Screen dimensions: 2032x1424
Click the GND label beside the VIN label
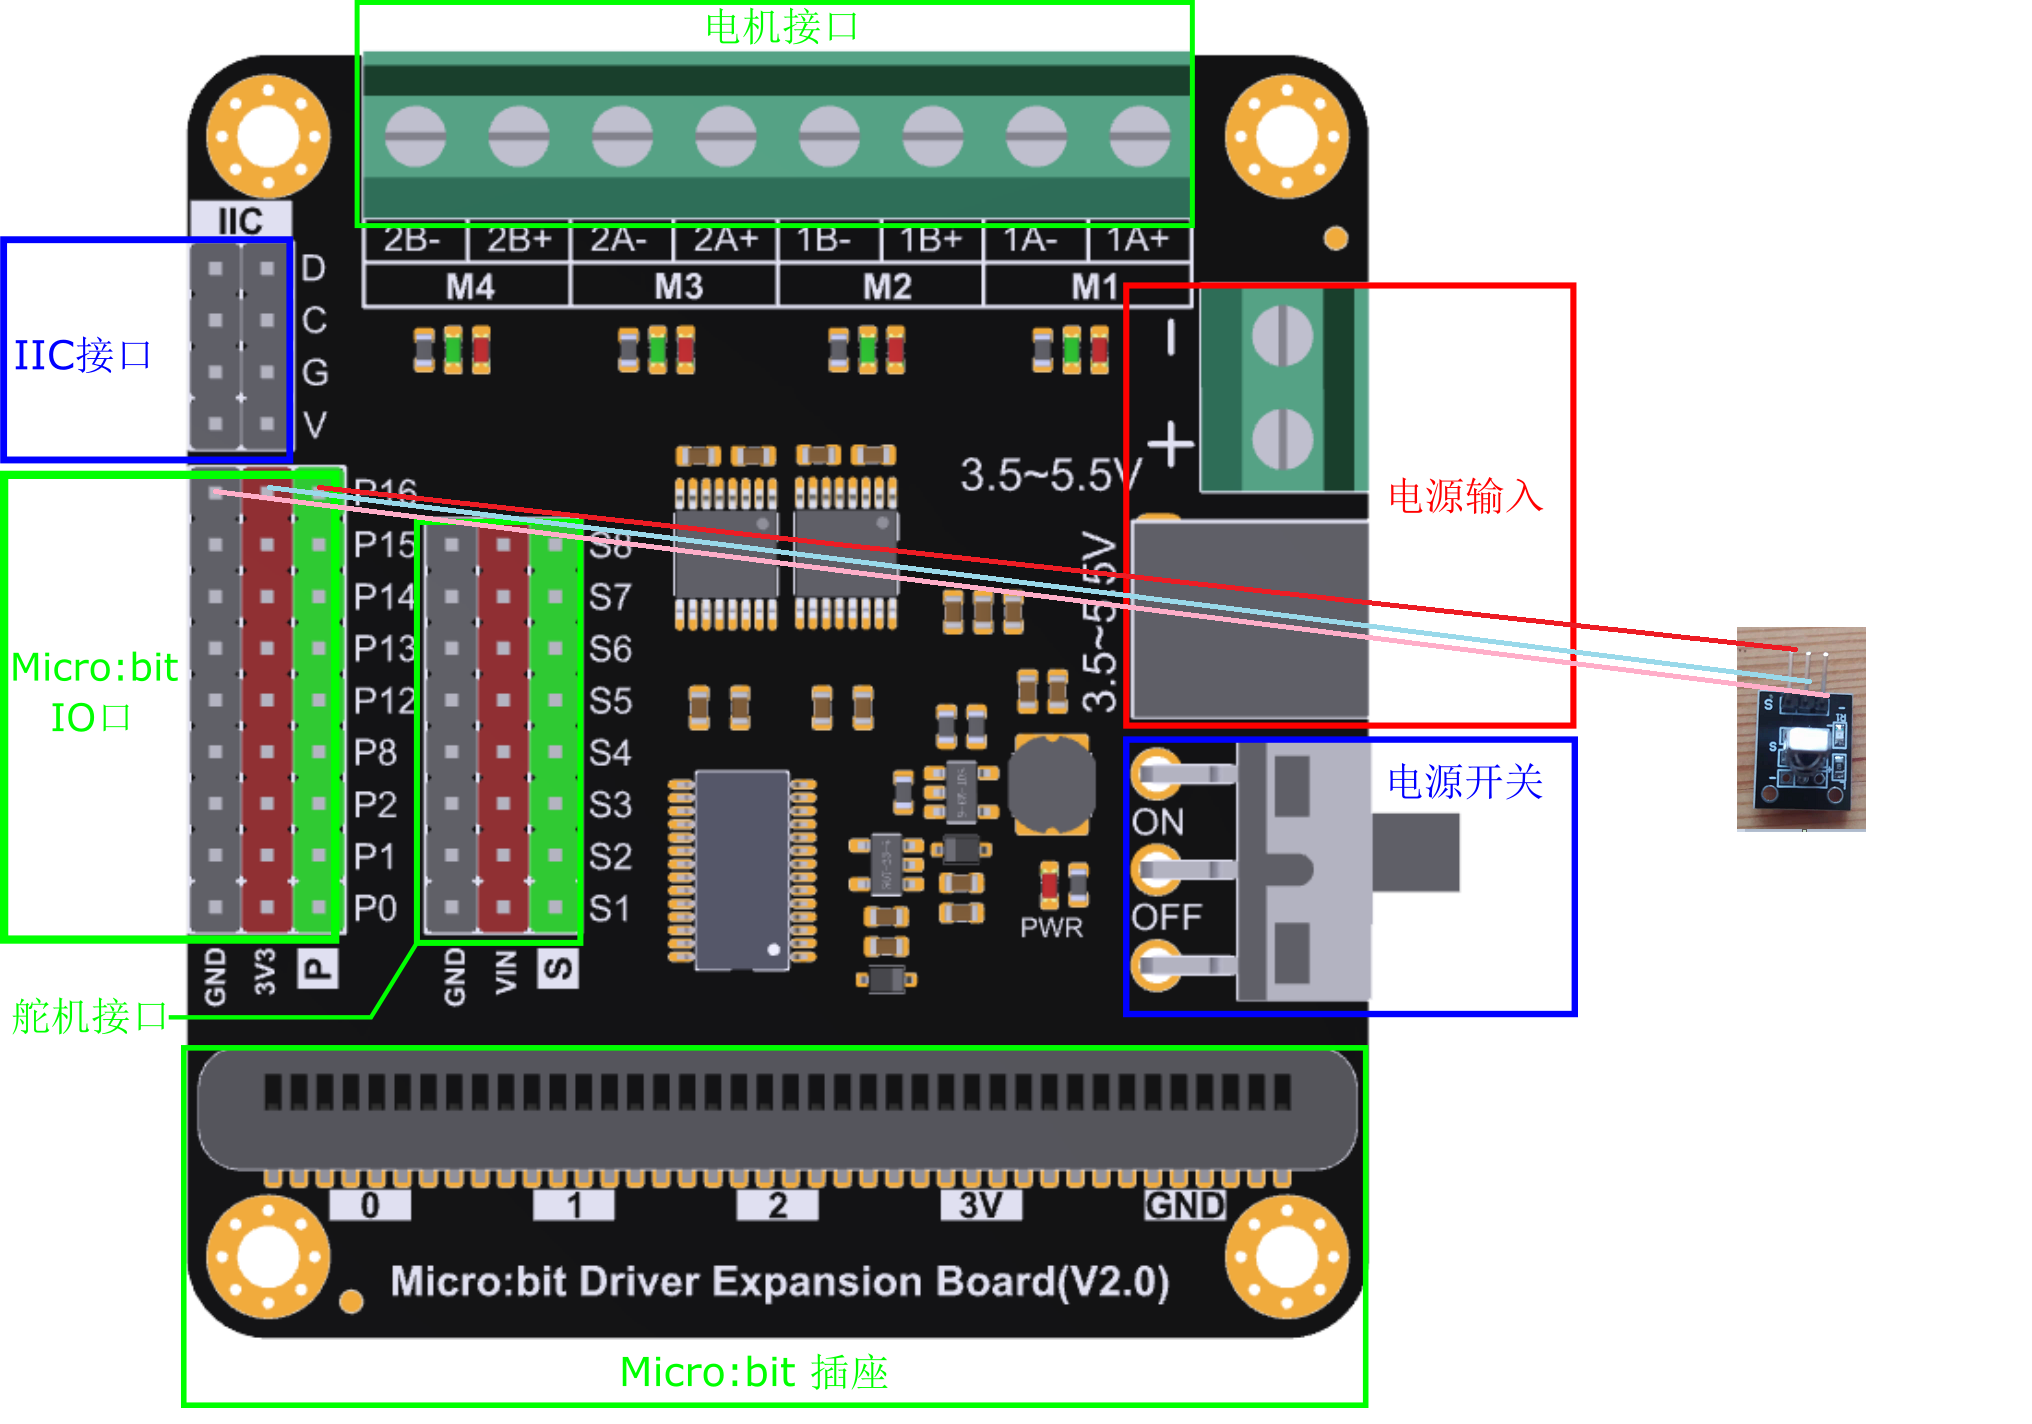[x=455, y=977]
